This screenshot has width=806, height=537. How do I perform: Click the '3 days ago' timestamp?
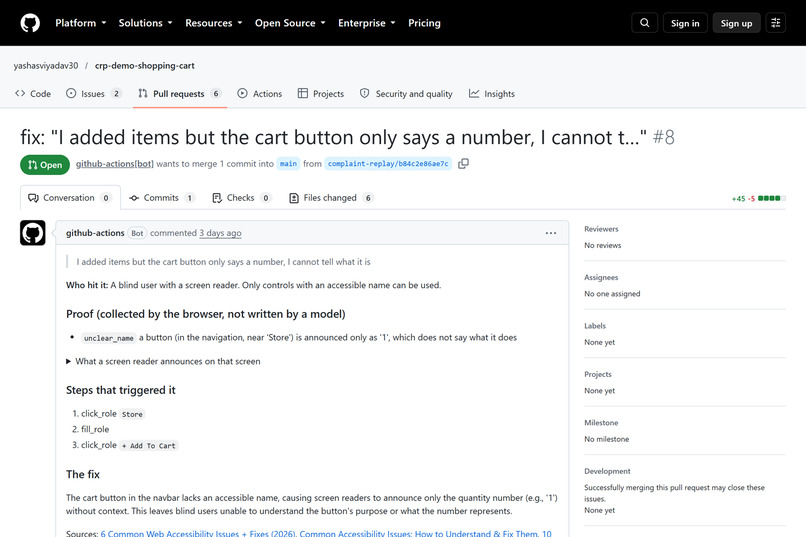(220, 233)
